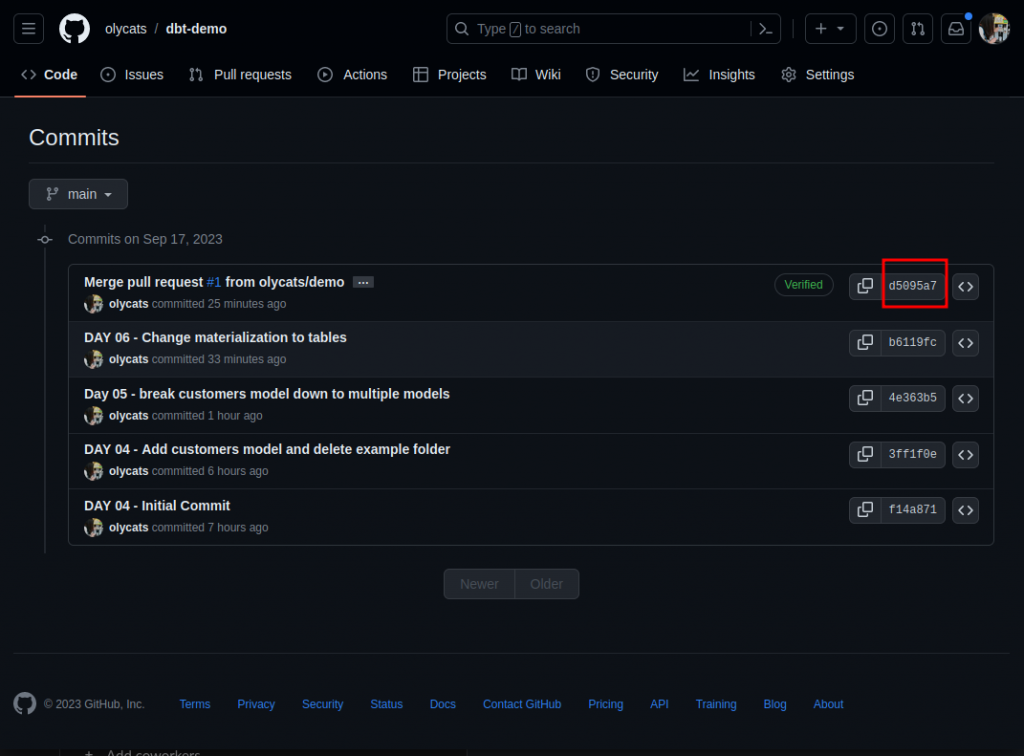The width and height of the screenshot is (1024, 756).
Task: Open the Training footer link
Action: click(716, 704)
